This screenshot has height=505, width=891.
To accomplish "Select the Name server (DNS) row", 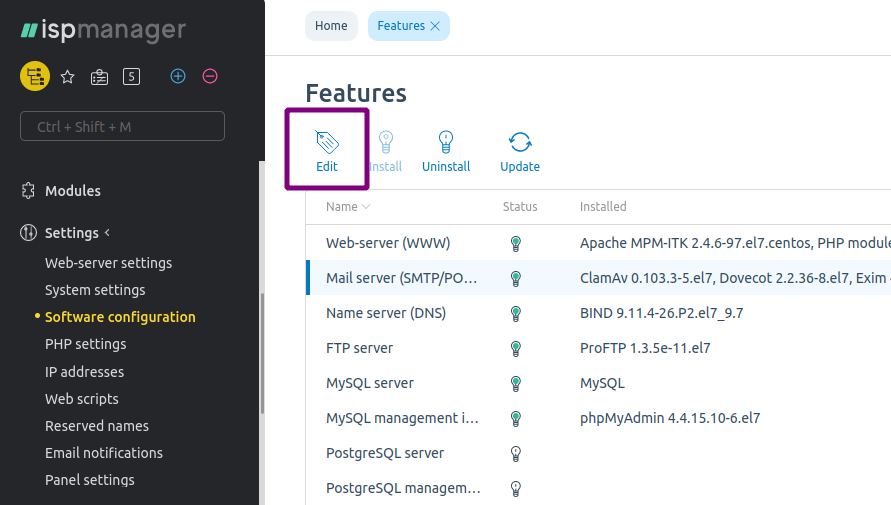I will (598, 313).
